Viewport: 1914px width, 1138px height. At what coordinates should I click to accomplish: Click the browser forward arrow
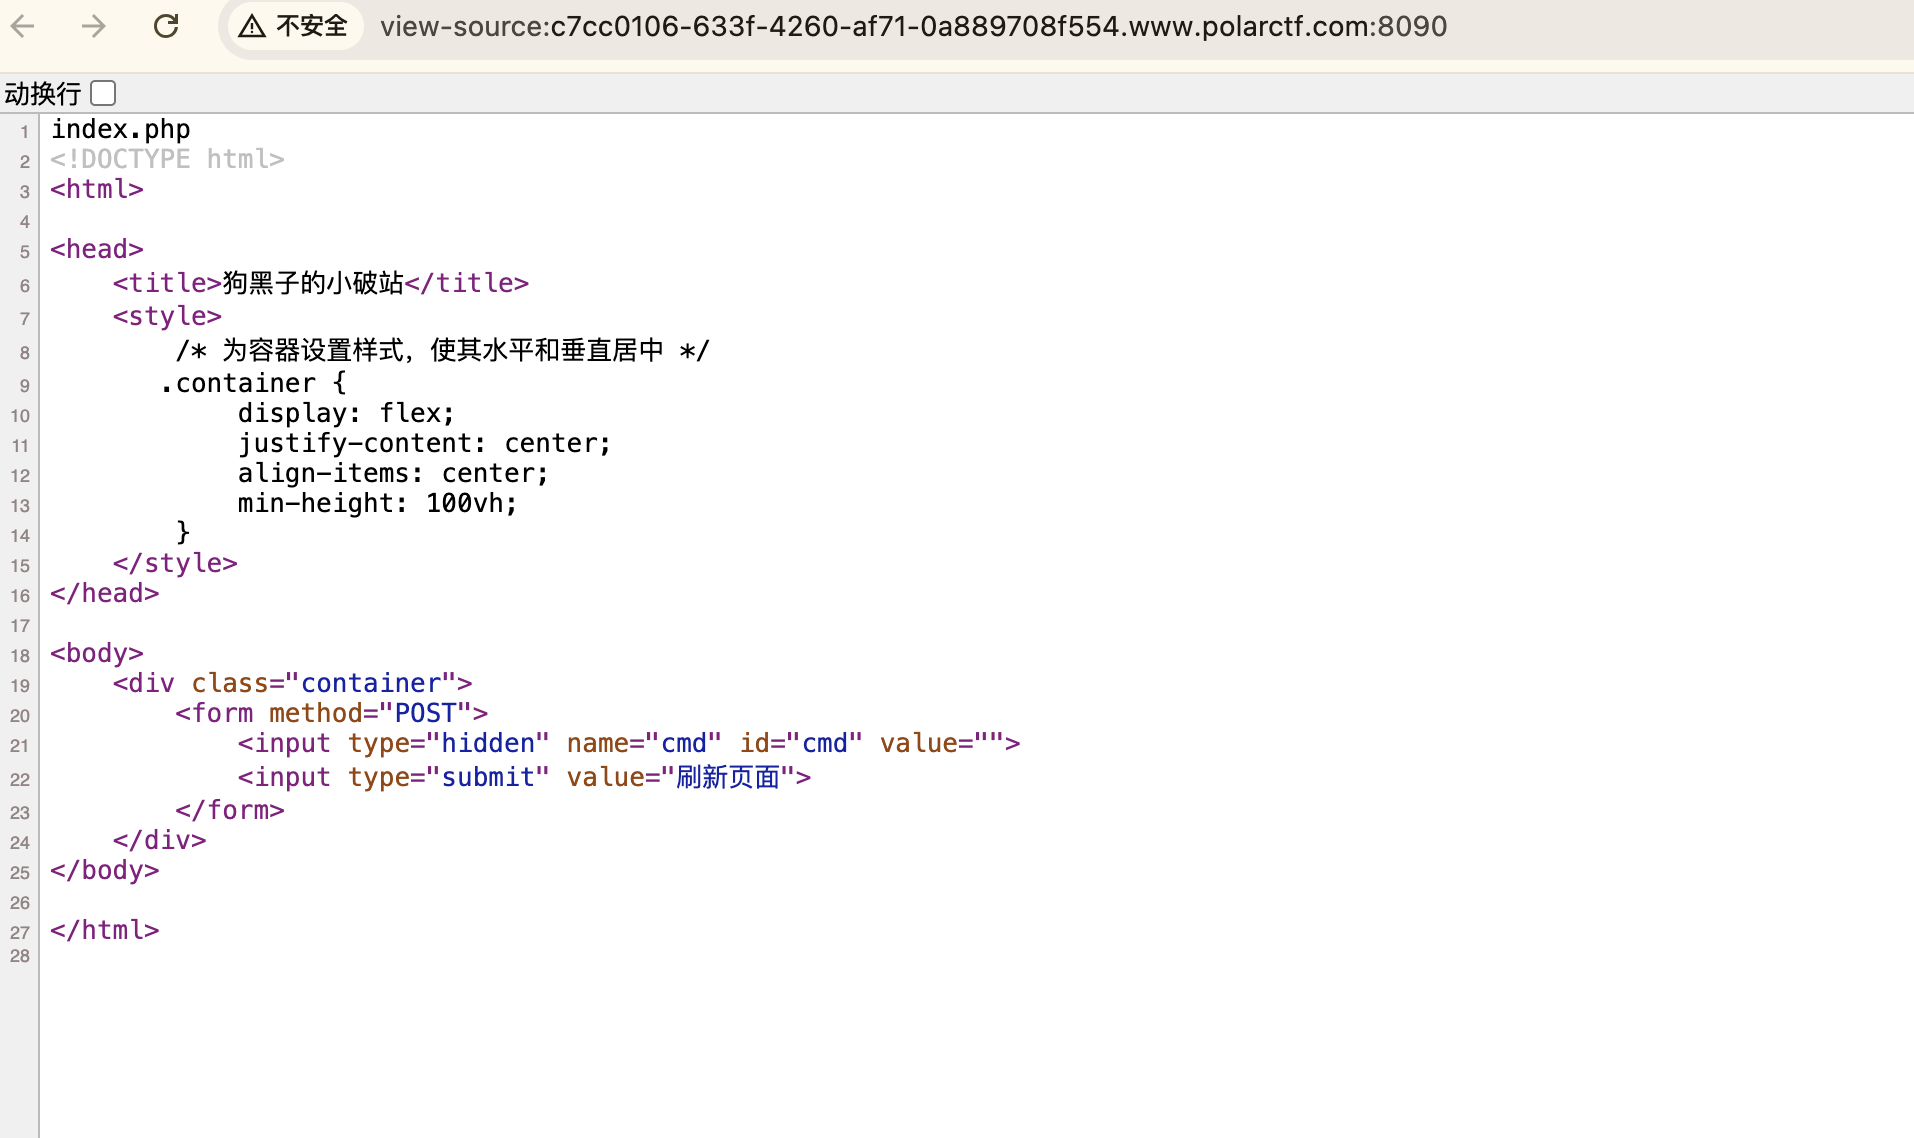(94, 26)
